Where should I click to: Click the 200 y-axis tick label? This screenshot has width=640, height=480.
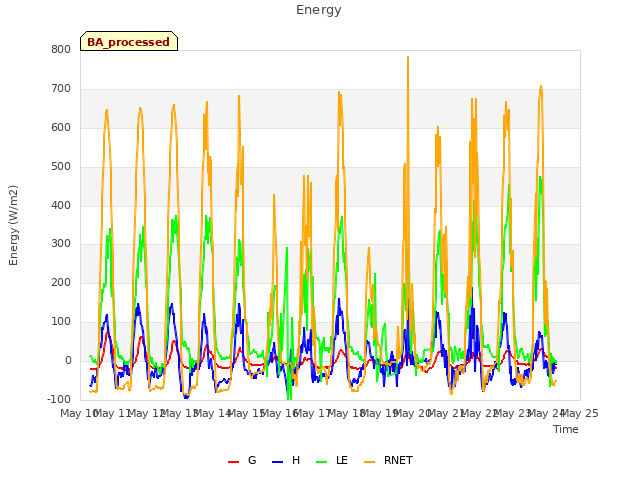point(61,282)
